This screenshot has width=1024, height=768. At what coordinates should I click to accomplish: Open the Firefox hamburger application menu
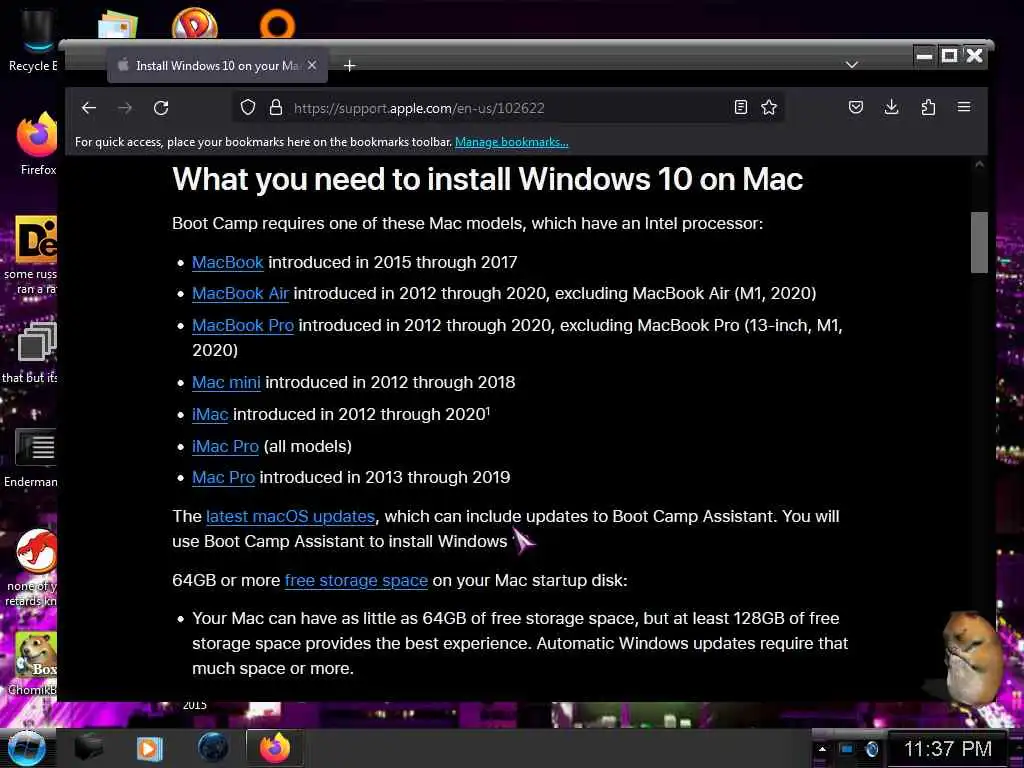(x=964, y=106)
